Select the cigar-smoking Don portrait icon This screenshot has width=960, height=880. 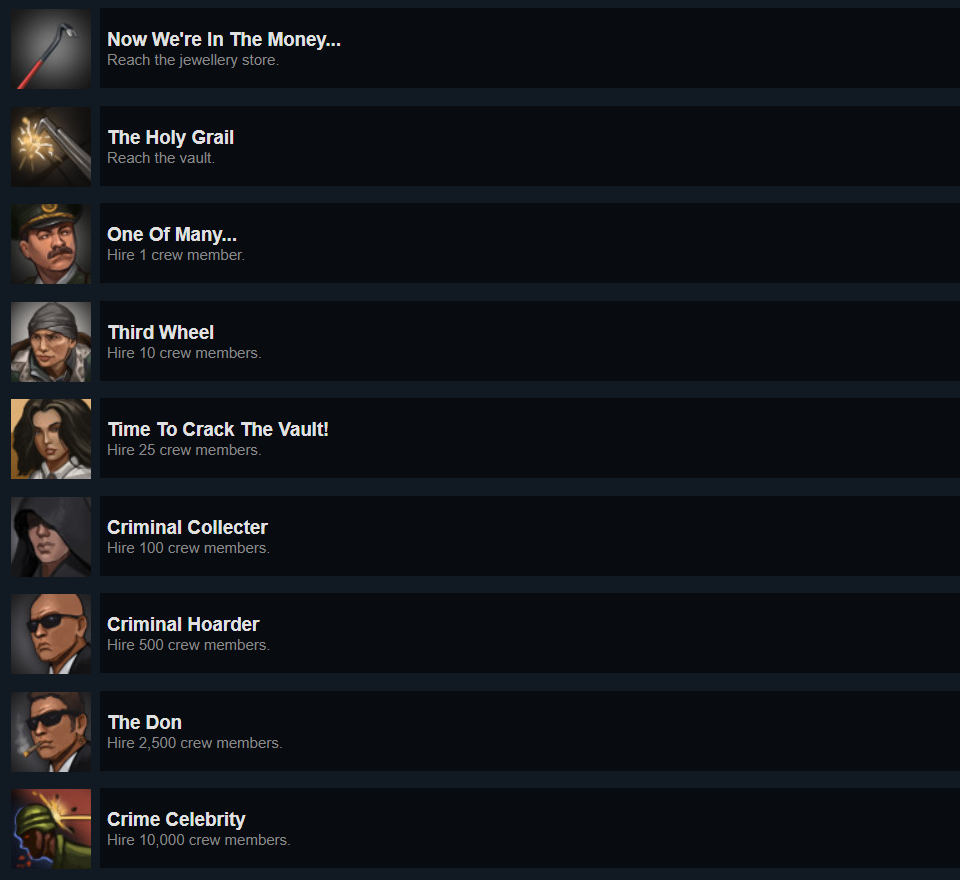pos(51,731)
